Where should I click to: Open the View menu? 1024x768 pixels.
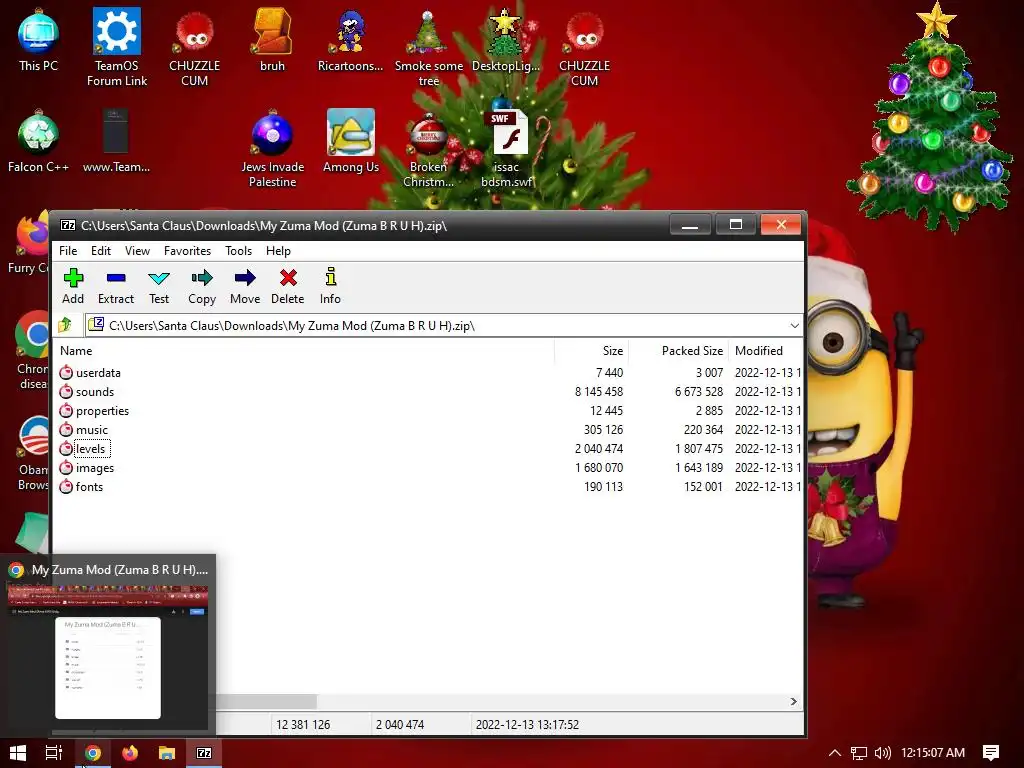click(137, 251)
